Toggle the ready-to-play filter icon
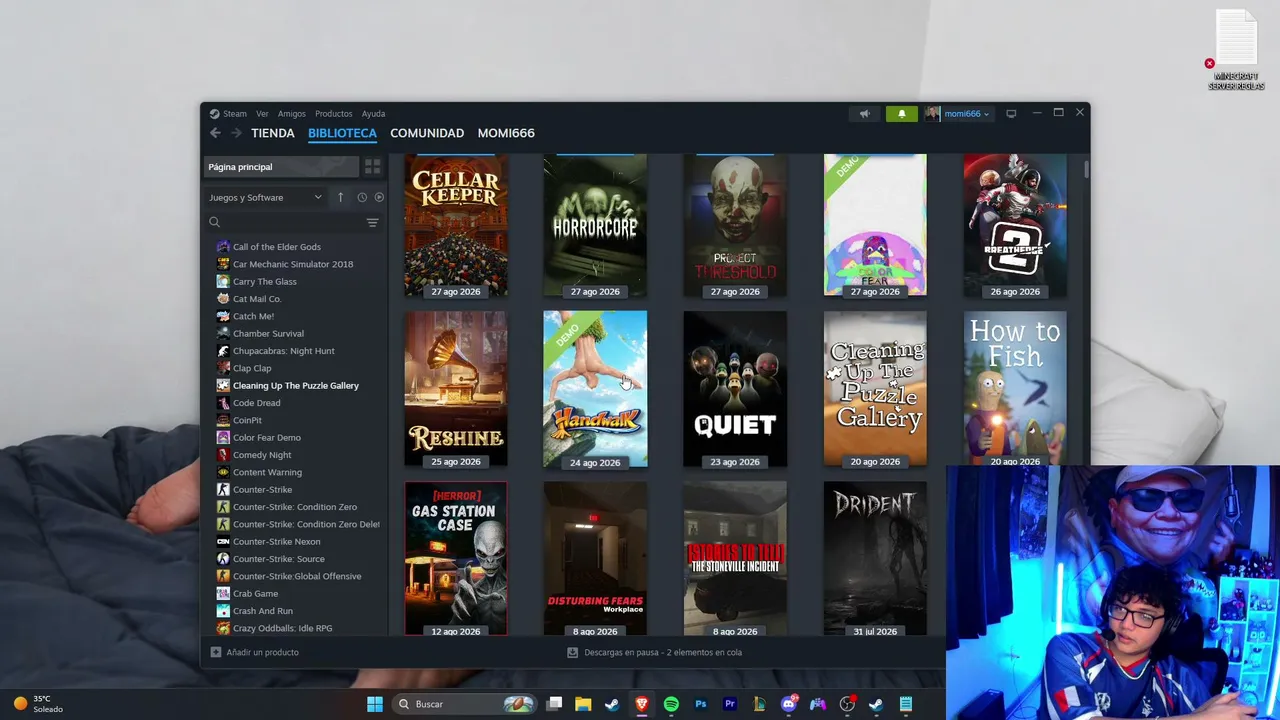1280x720 pixels. [379, 197]
